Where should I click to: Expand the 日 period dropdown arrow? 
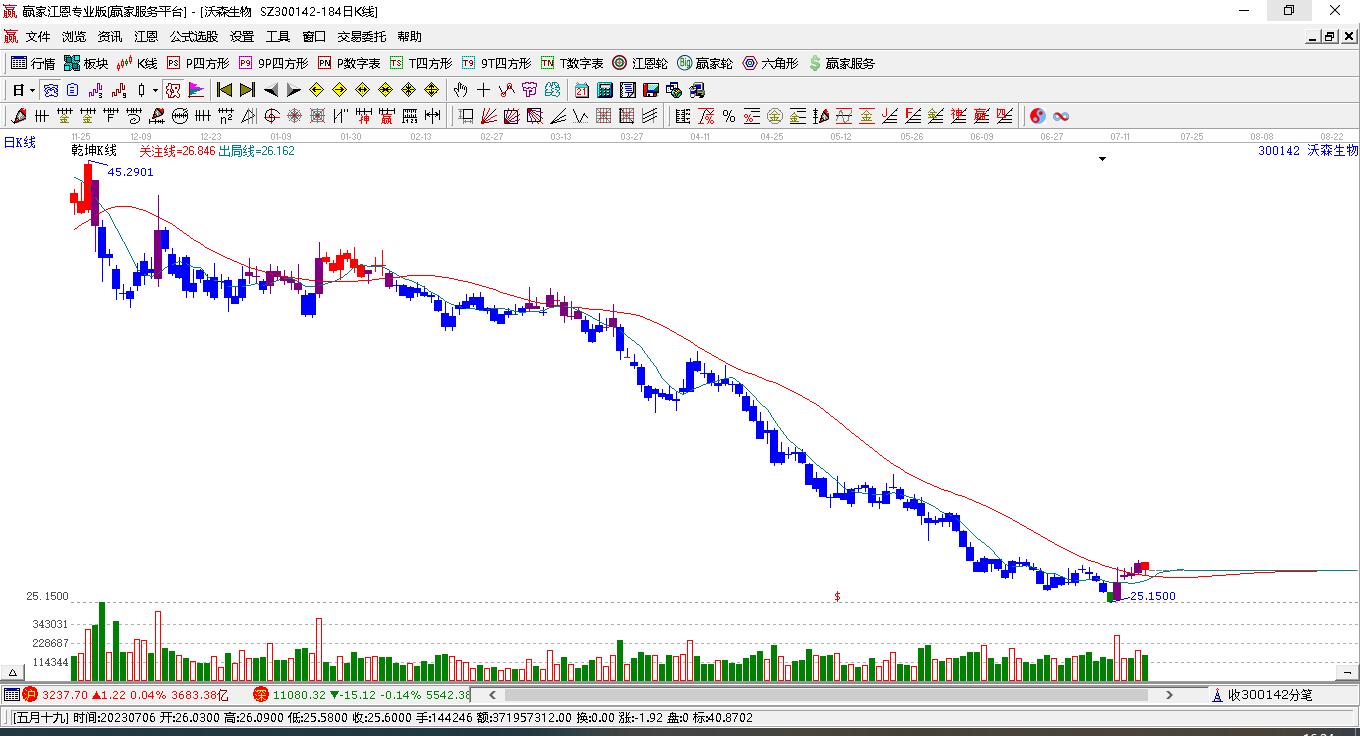point(32,90)
